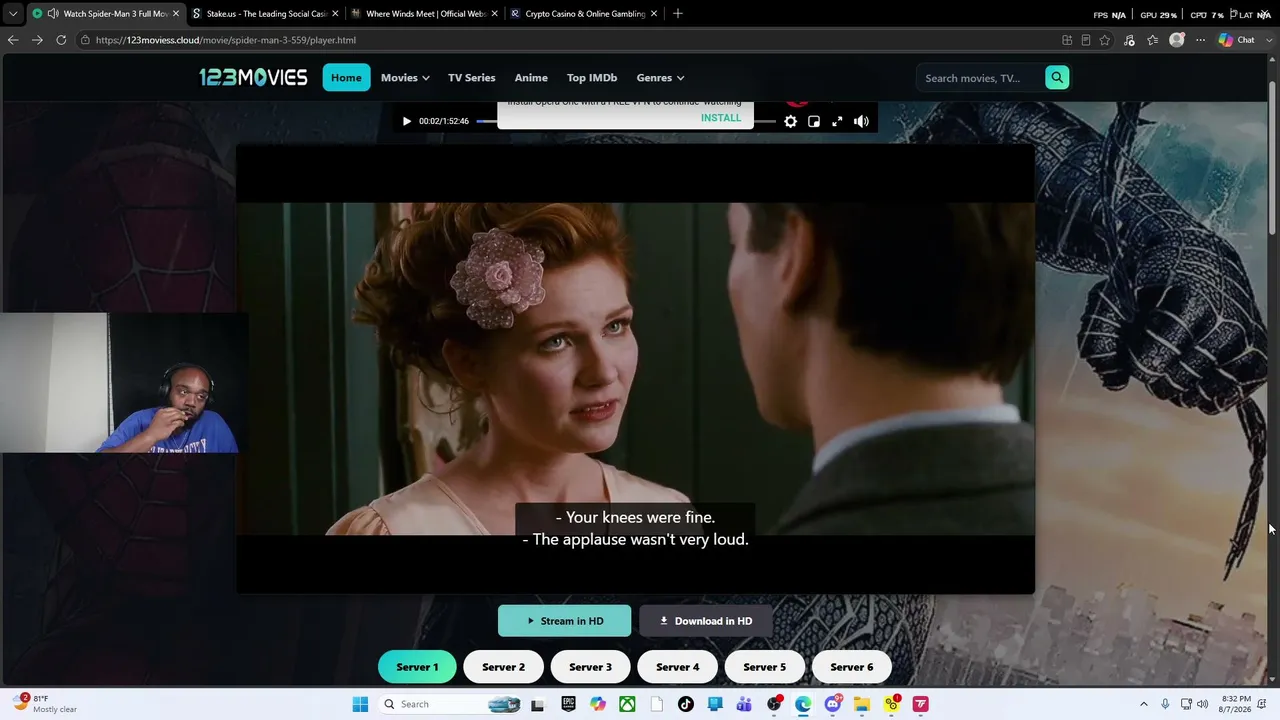Image resolution: width=1280 pixels, height=720 pixels.
Task: Click the browser address bar URL
Action: [226, 40]
